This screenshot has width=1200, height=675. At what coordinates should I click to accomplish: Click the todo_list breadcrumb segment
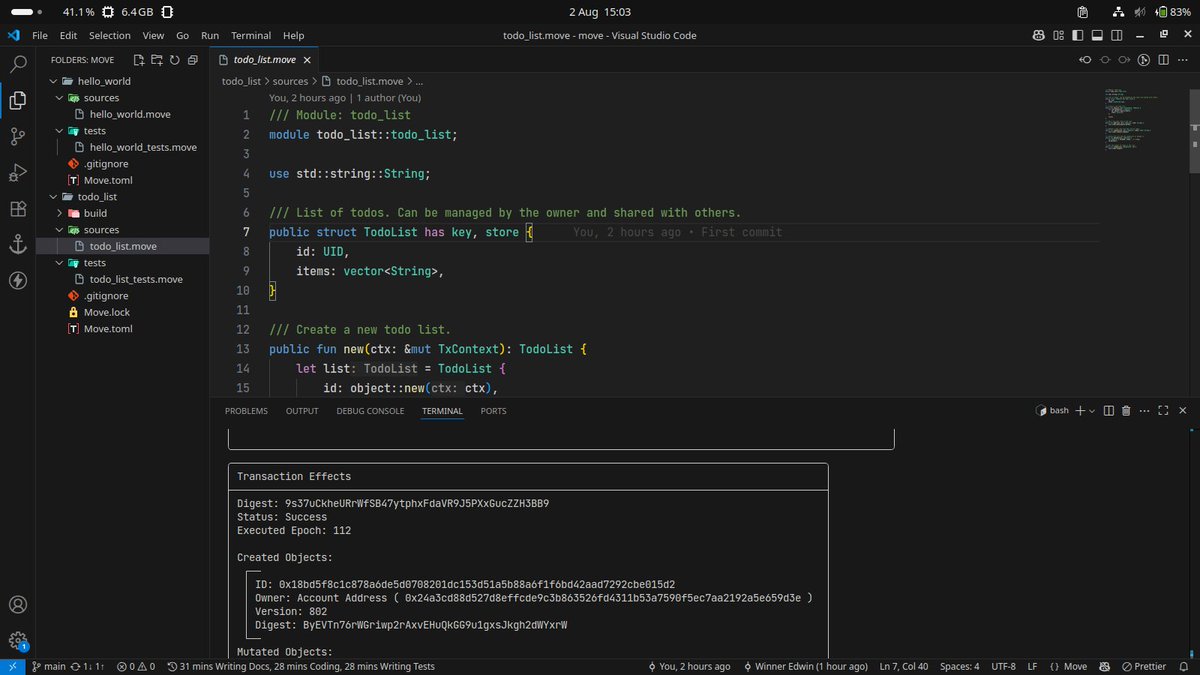241,81
